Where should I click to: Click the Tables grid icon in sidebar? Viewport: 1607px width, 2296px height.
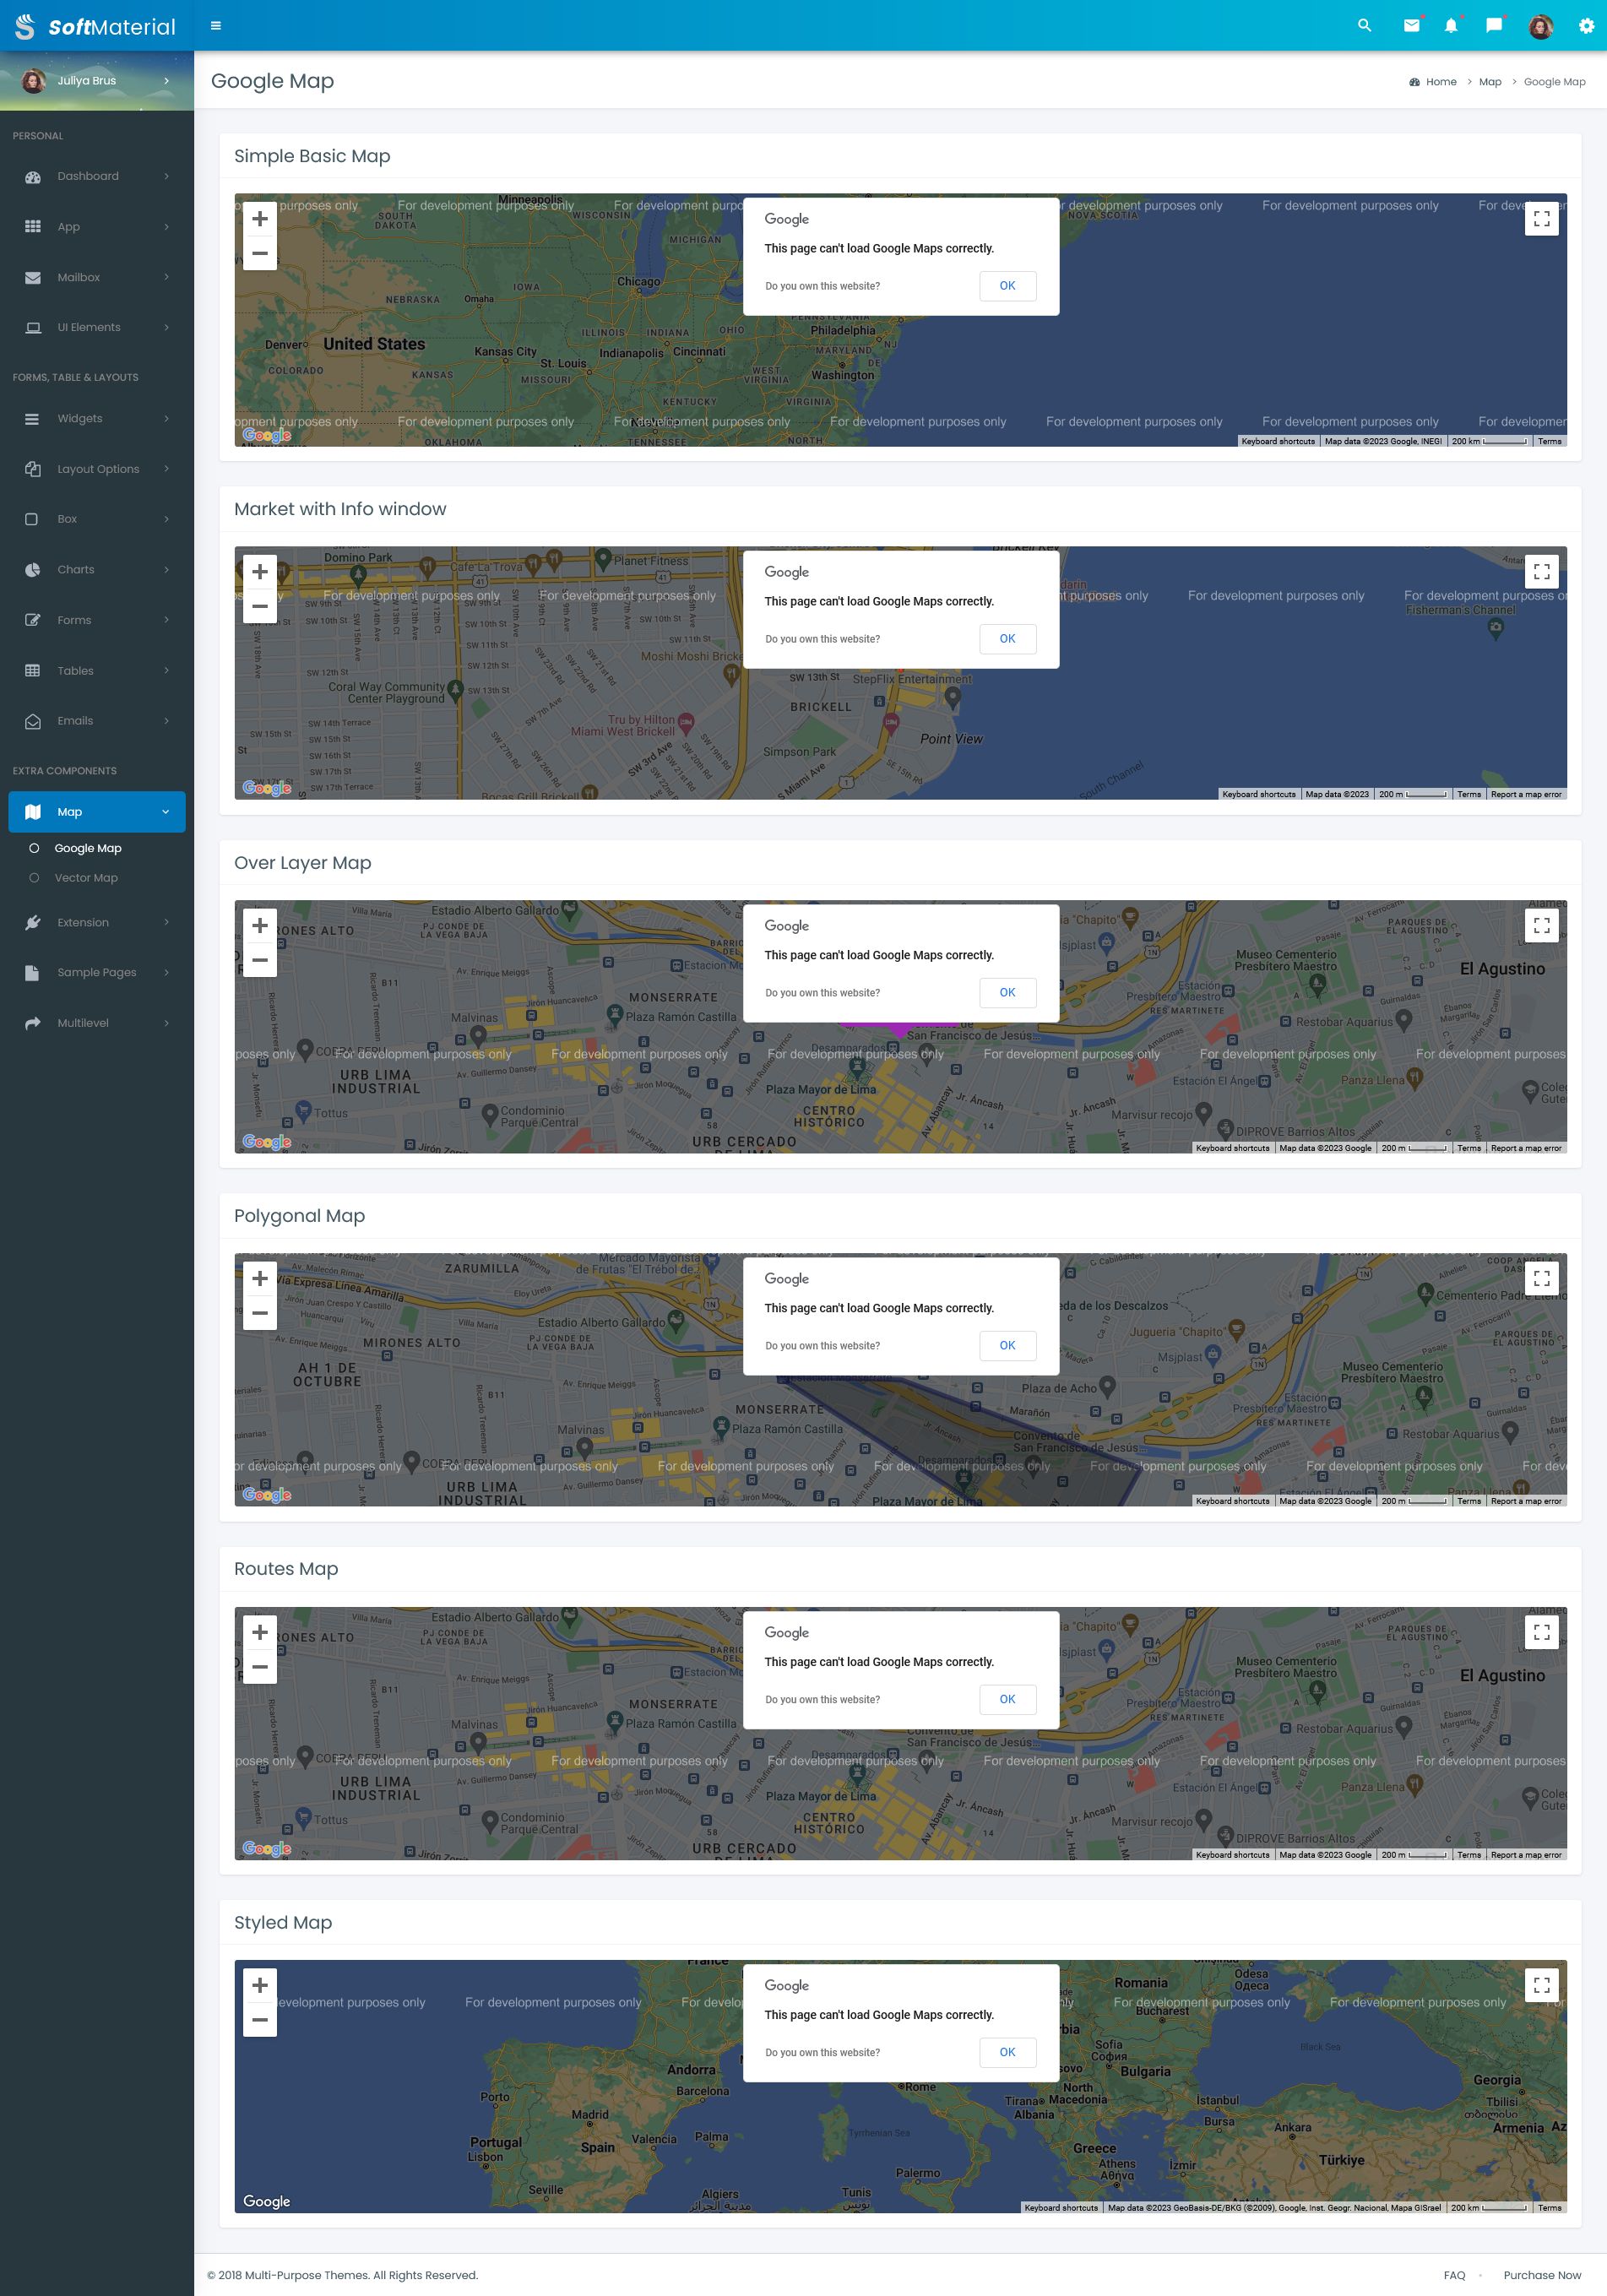(x=33, y=671)
